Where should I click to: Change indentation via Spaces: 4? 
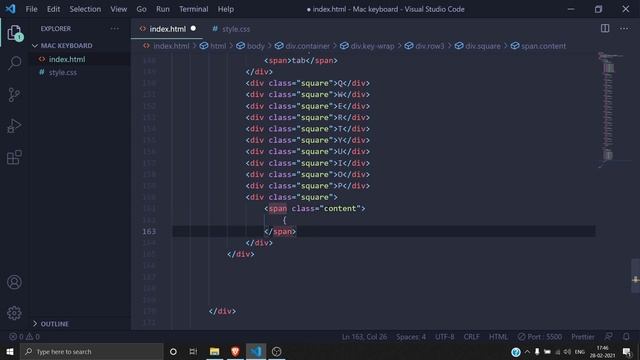pos(411,337)
